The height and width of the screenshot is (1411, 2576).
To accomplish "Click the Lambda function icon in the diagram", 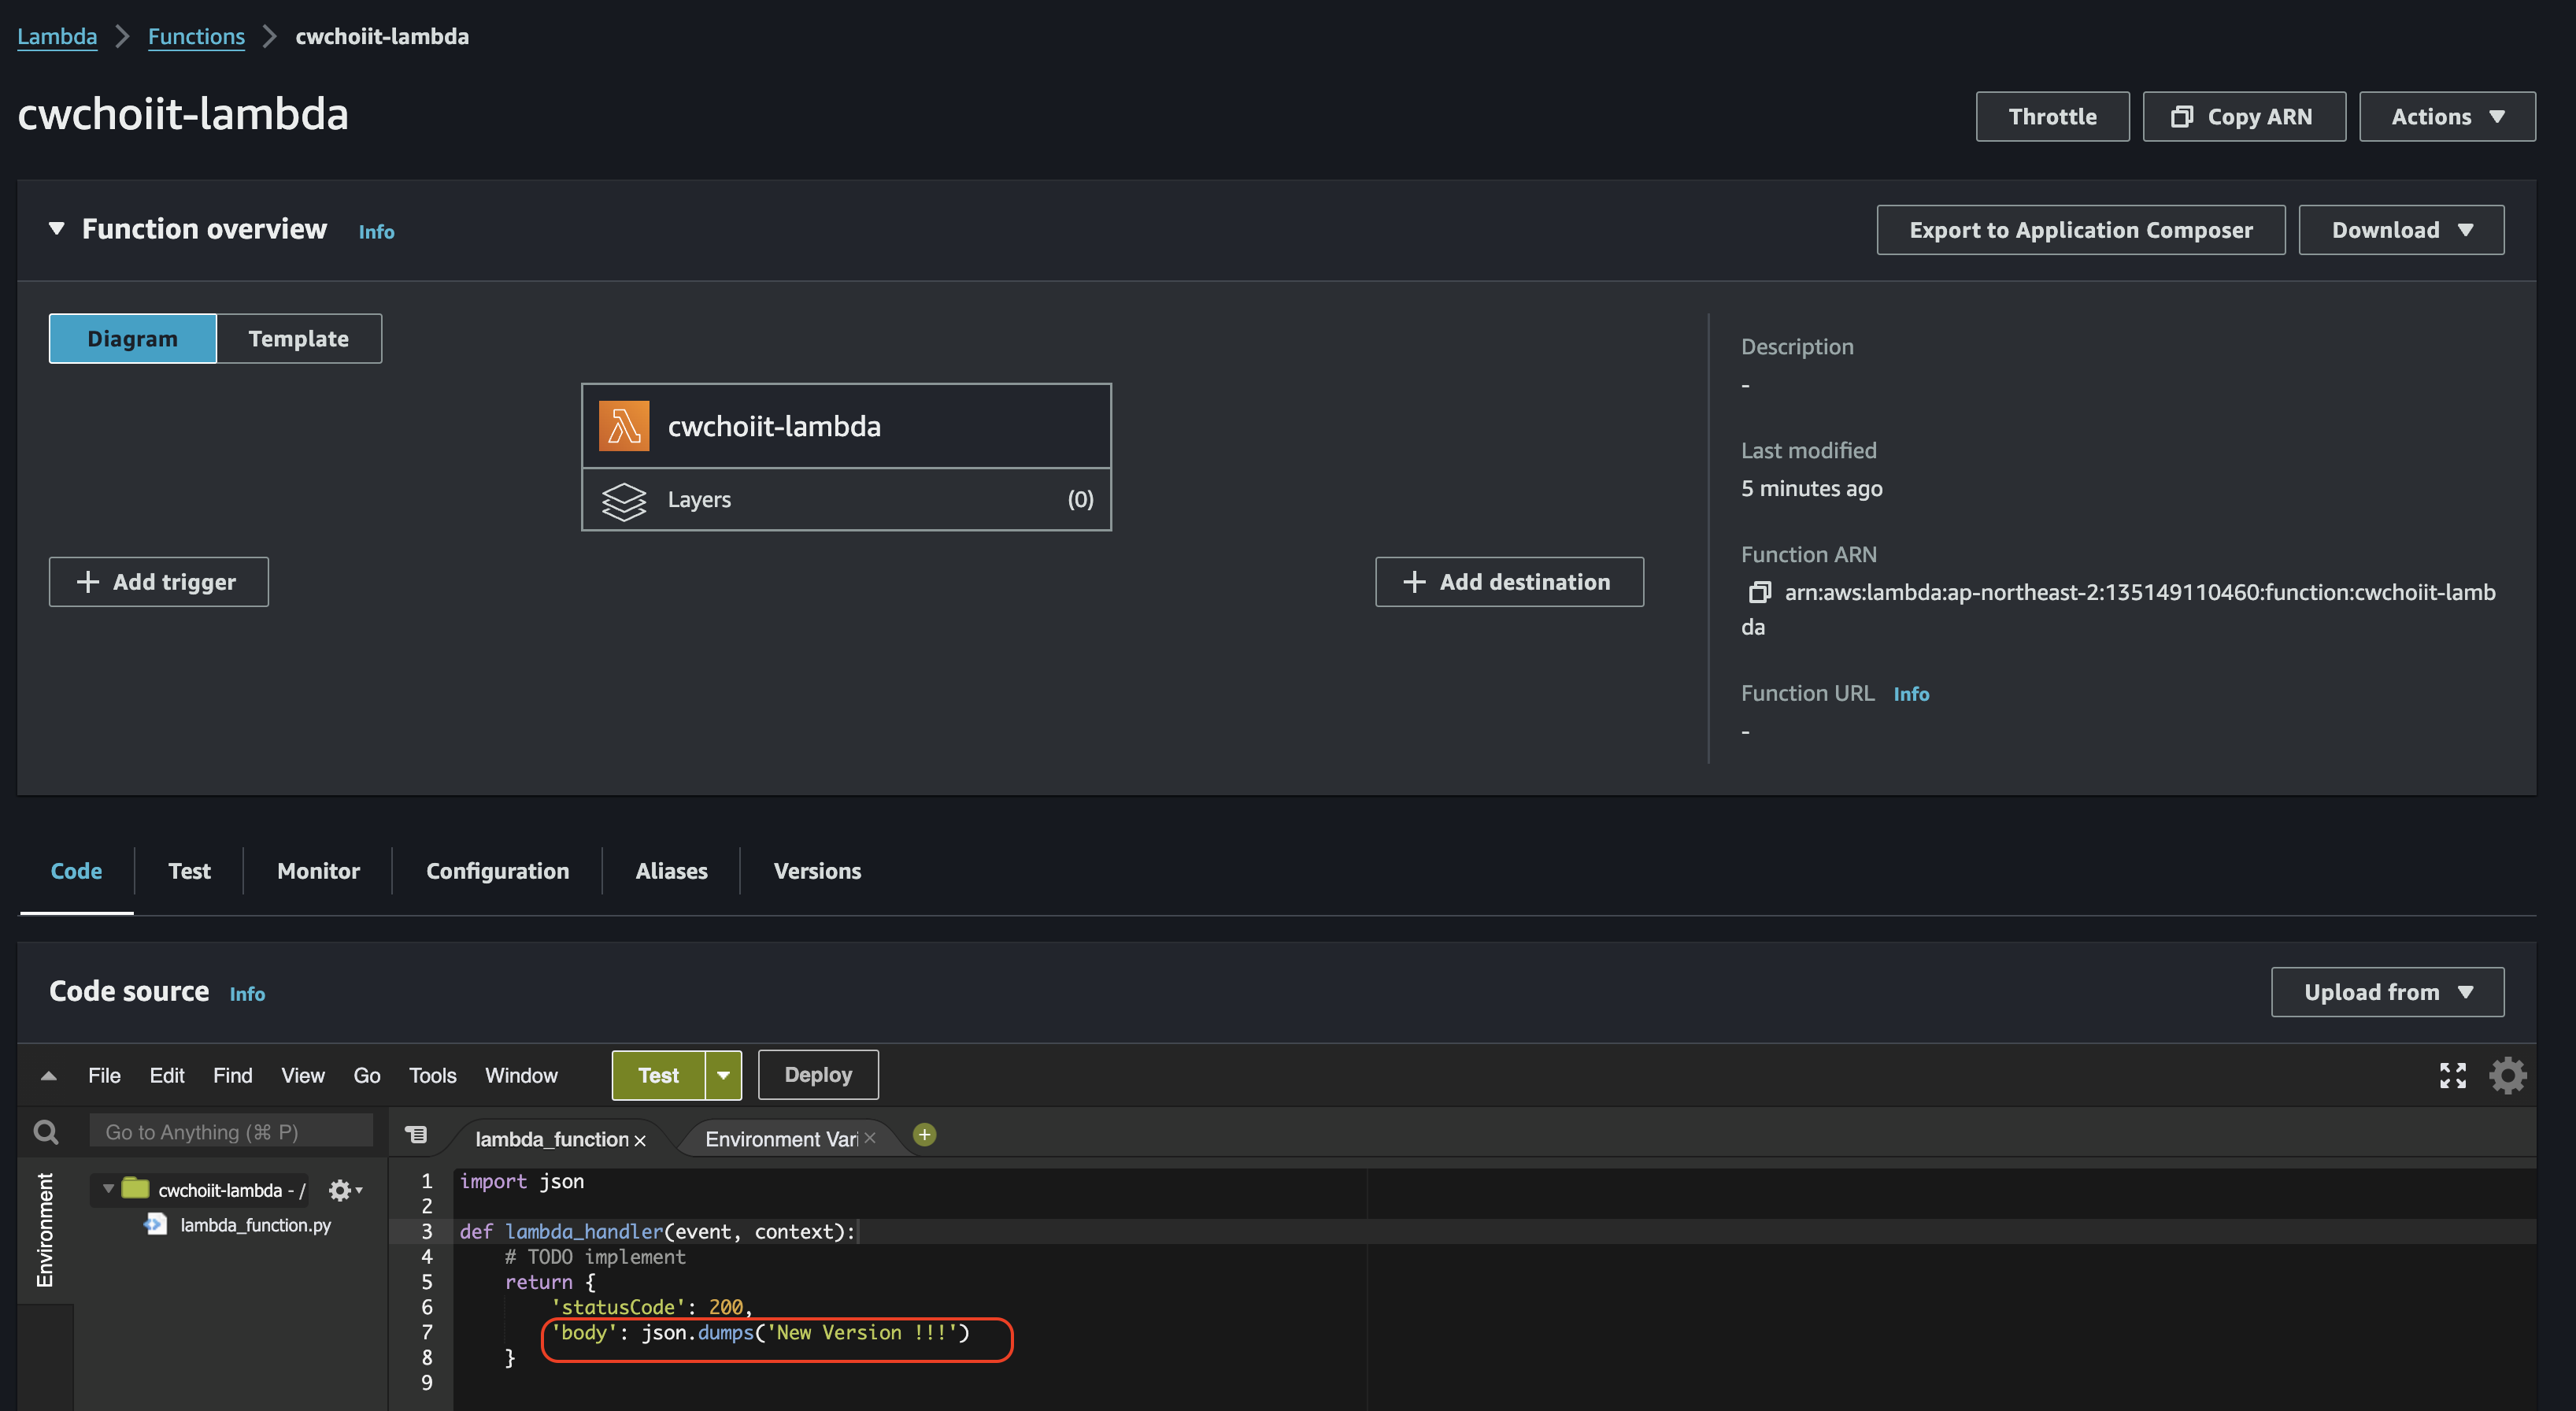I will point(624,426).
